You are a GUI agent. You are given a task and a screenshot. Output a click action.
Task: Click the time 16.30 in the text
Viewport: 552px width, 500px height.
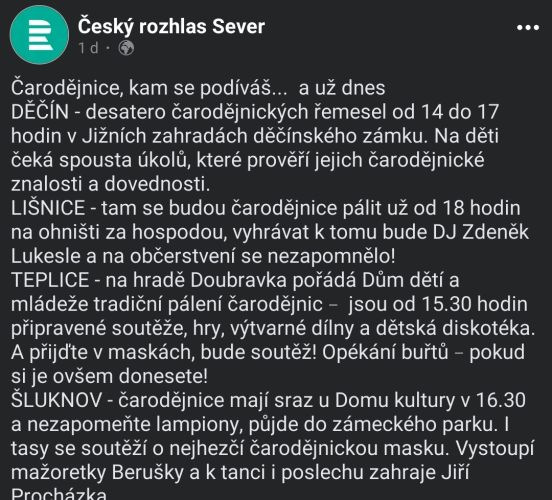(x=501, y=400)
